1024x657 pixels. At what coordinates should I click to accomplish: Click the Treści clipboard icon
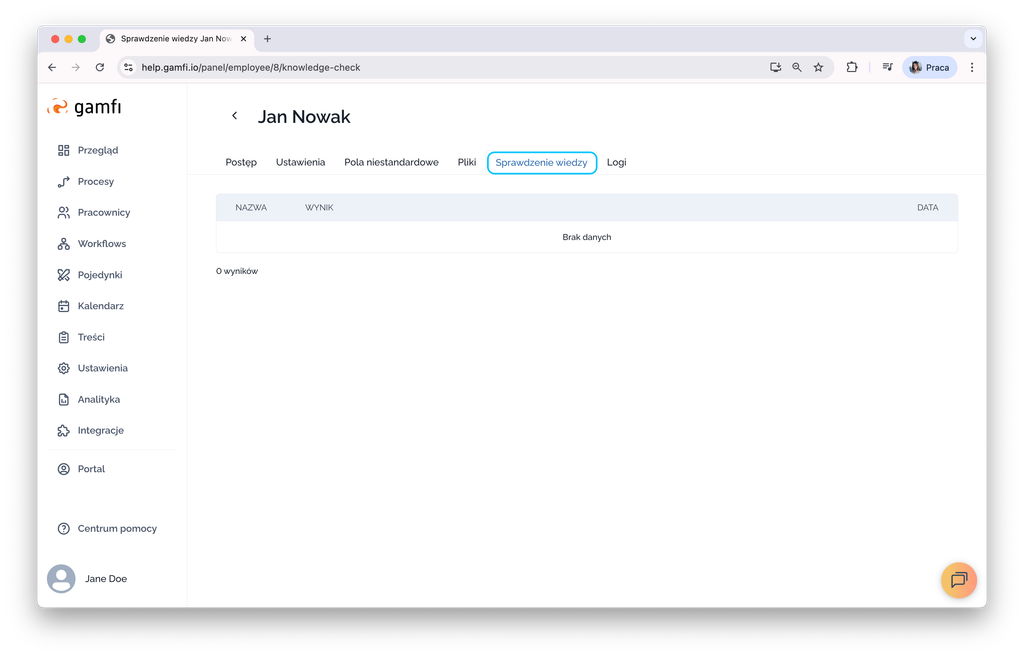[64, 337]
